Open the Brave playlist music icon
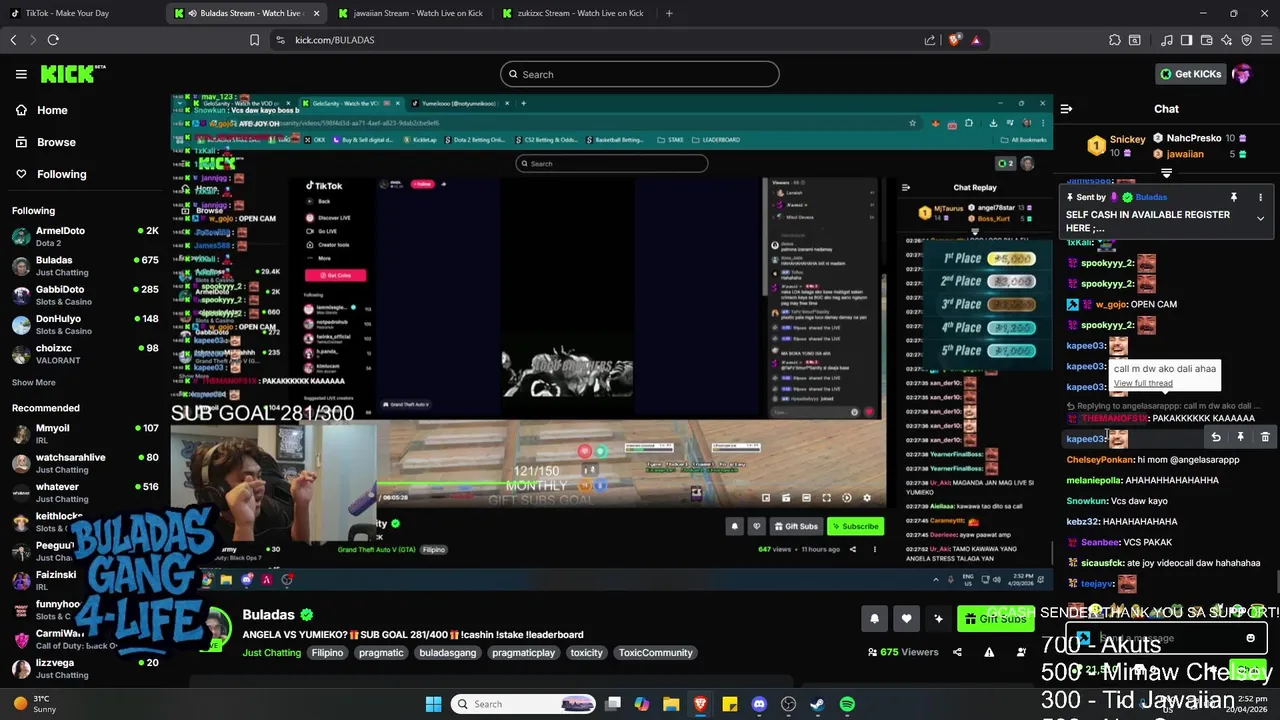The image size is (1280, 720). tap(1167, 40)
